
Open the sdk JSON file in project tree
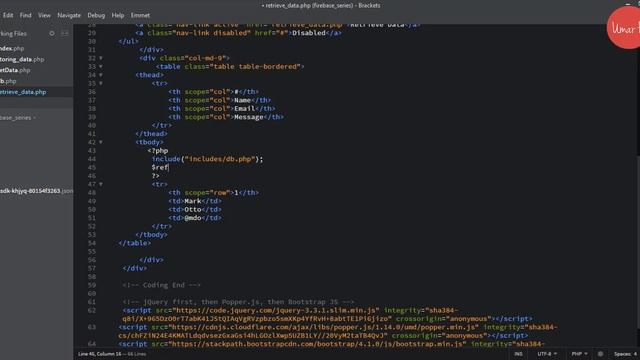coord(37,191)
